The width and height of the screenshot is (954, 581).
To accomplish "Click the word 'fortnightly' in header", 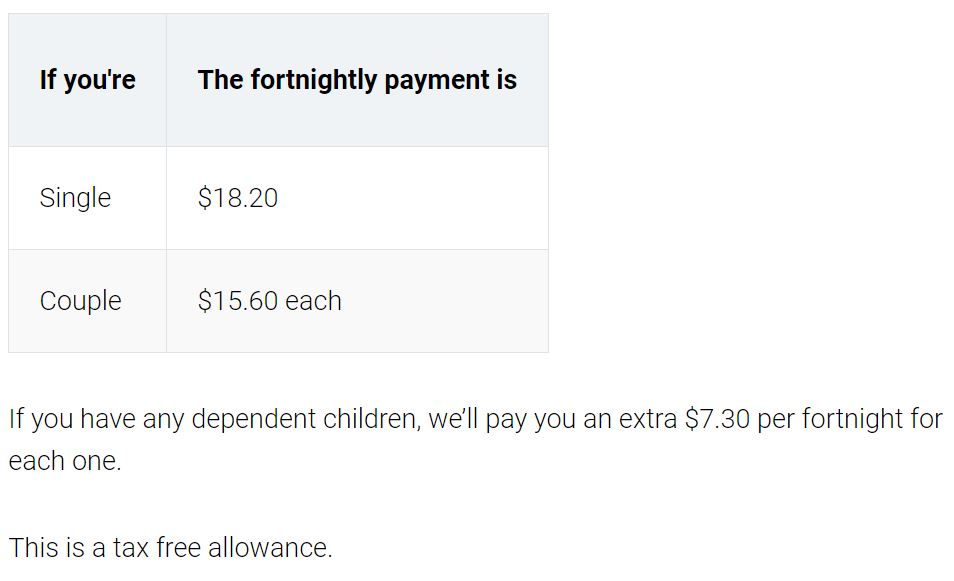I will [x=314, y=80].
